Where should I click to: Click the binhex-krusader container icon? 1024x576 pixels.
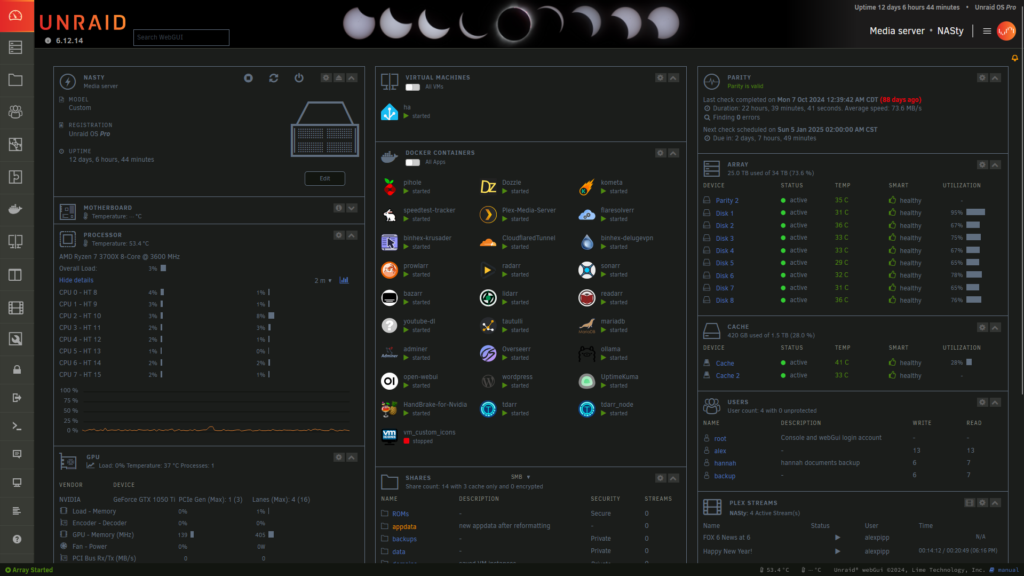click(x=389, y=242)
